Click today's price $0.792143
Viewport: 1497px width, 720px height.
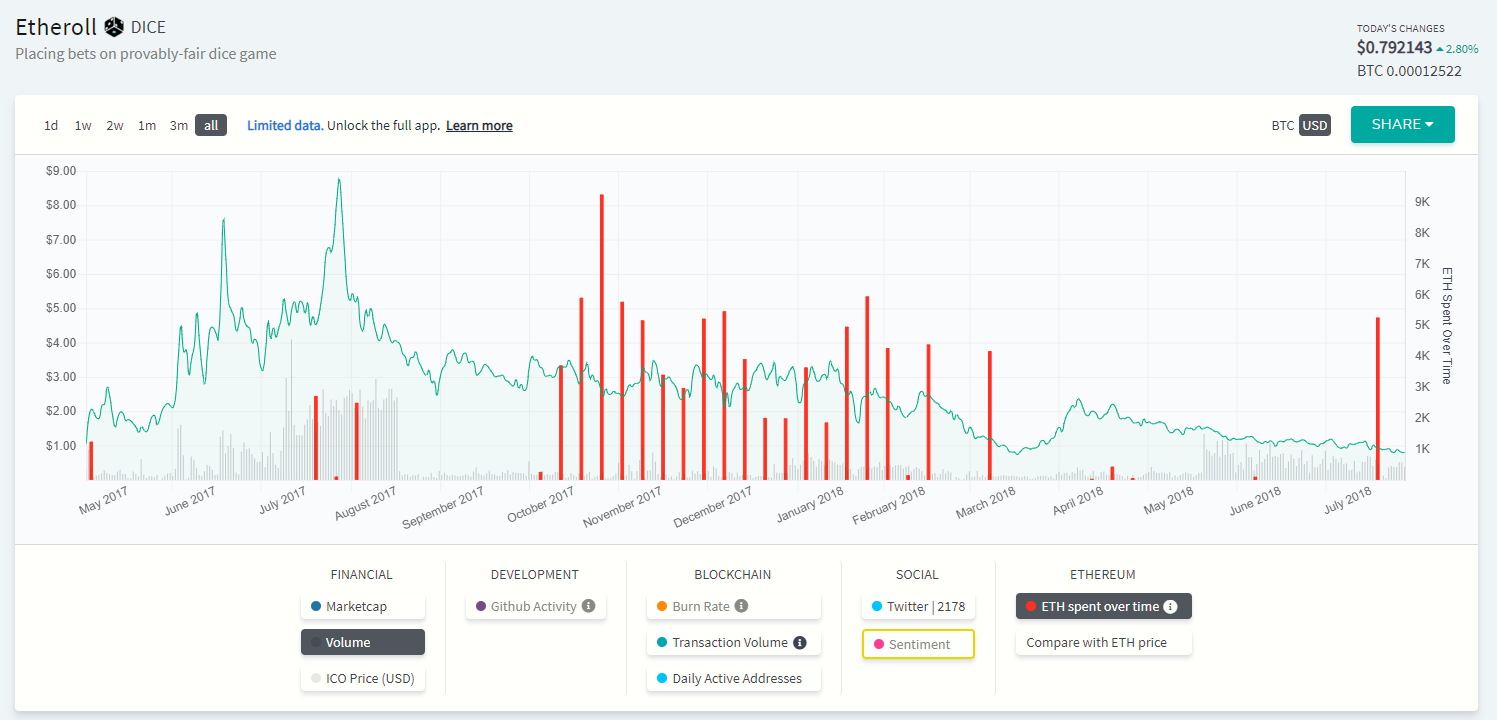tap(1394, 48)
